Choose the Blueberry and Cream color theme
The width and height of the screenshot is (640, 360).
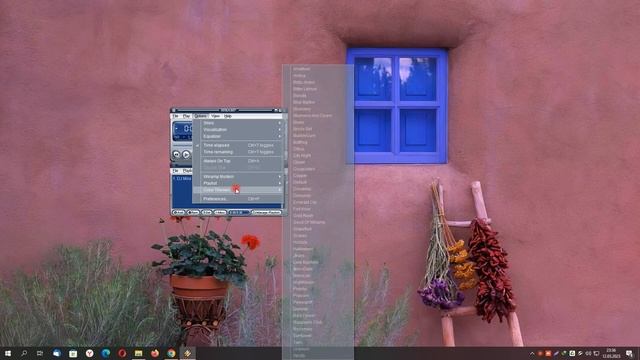318,116
